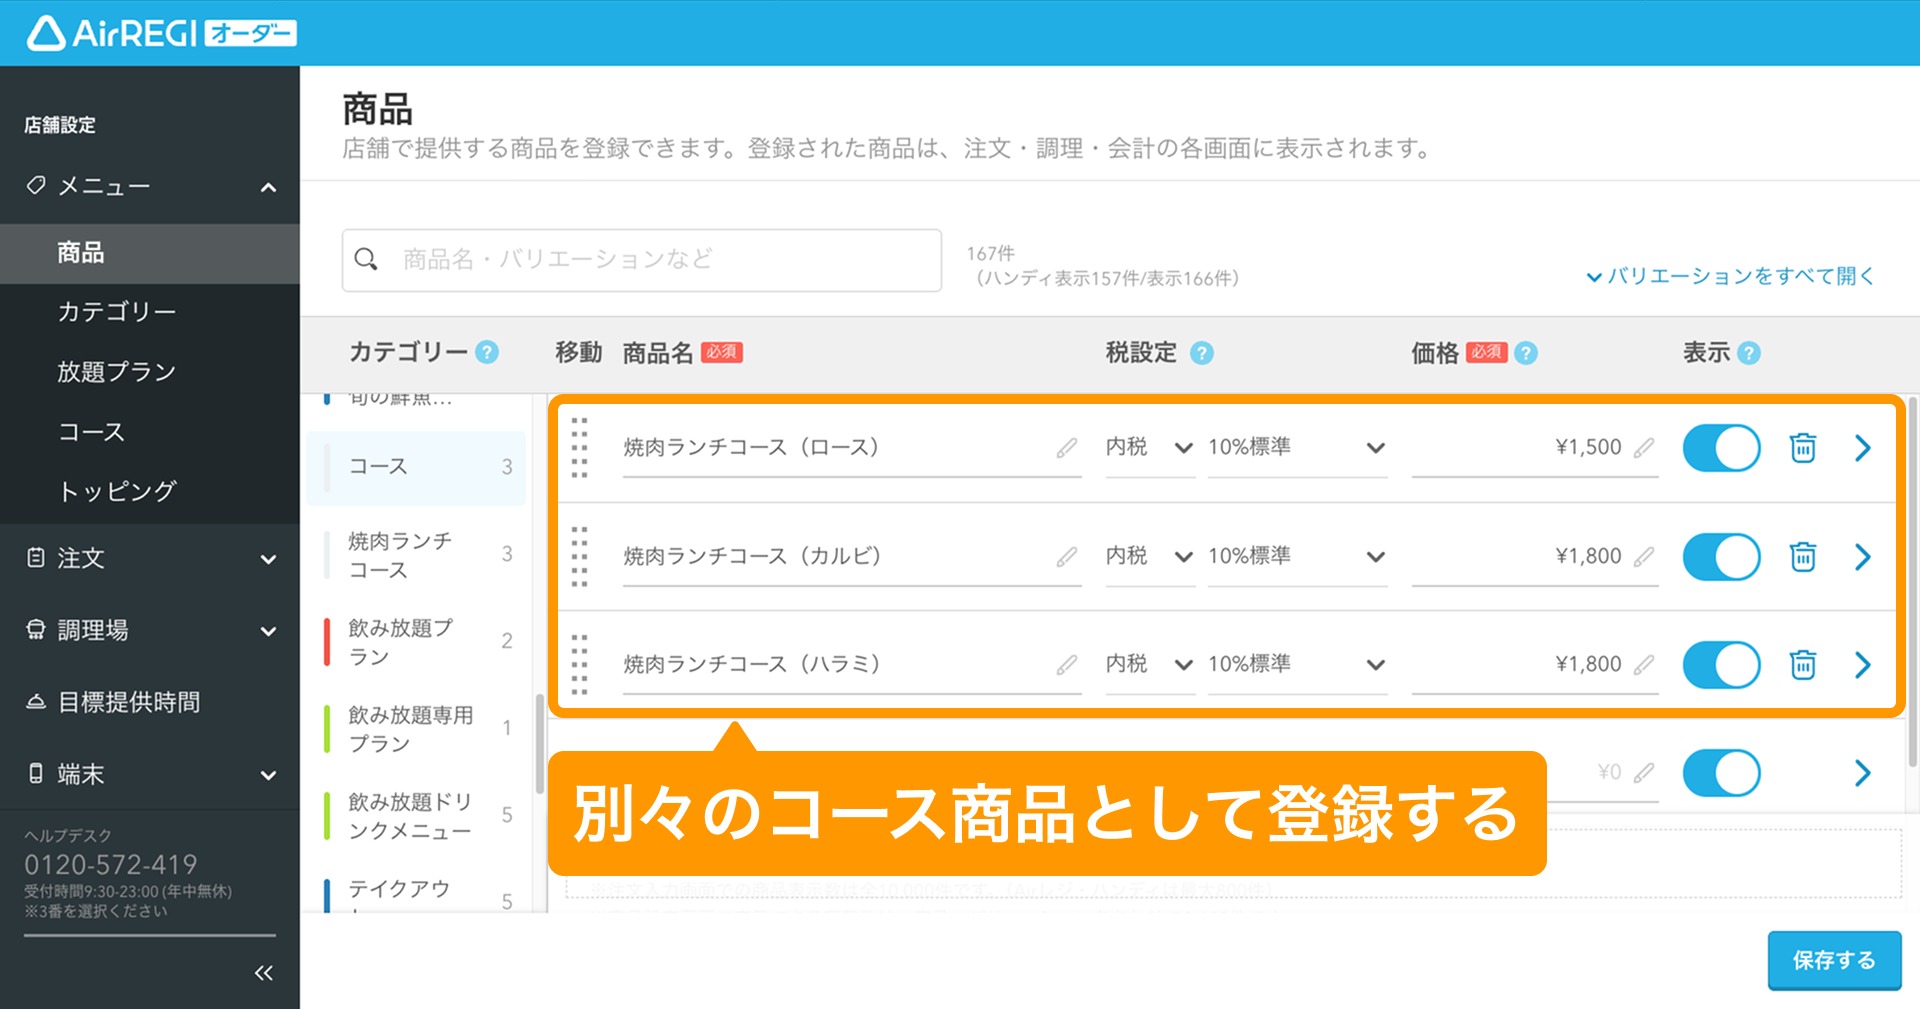1920x1009 pixels.
Task: Open 内税 dropdown in ハラミ row
Action: [1150, 664]
